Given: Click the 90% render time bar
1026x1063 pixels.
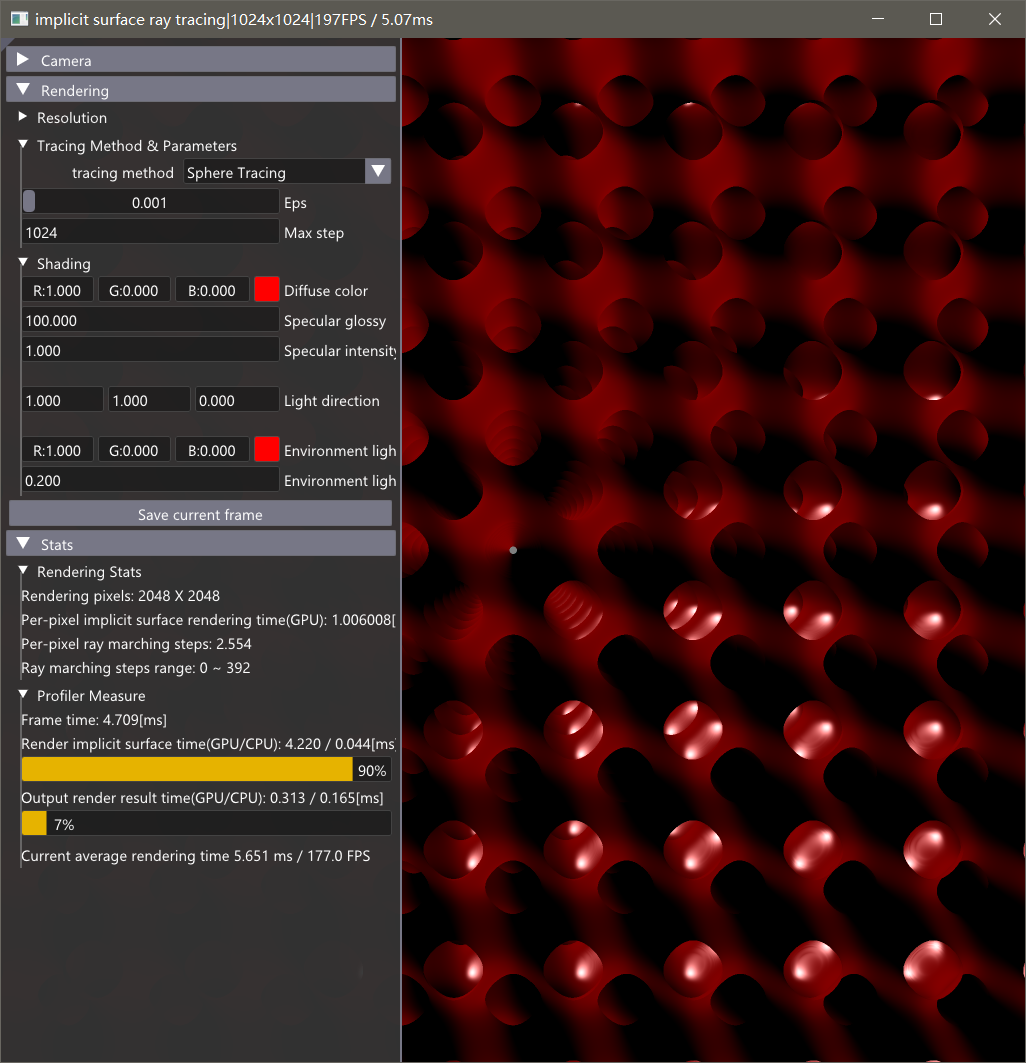Looking at the screenshot, I should tap(206, 769).
